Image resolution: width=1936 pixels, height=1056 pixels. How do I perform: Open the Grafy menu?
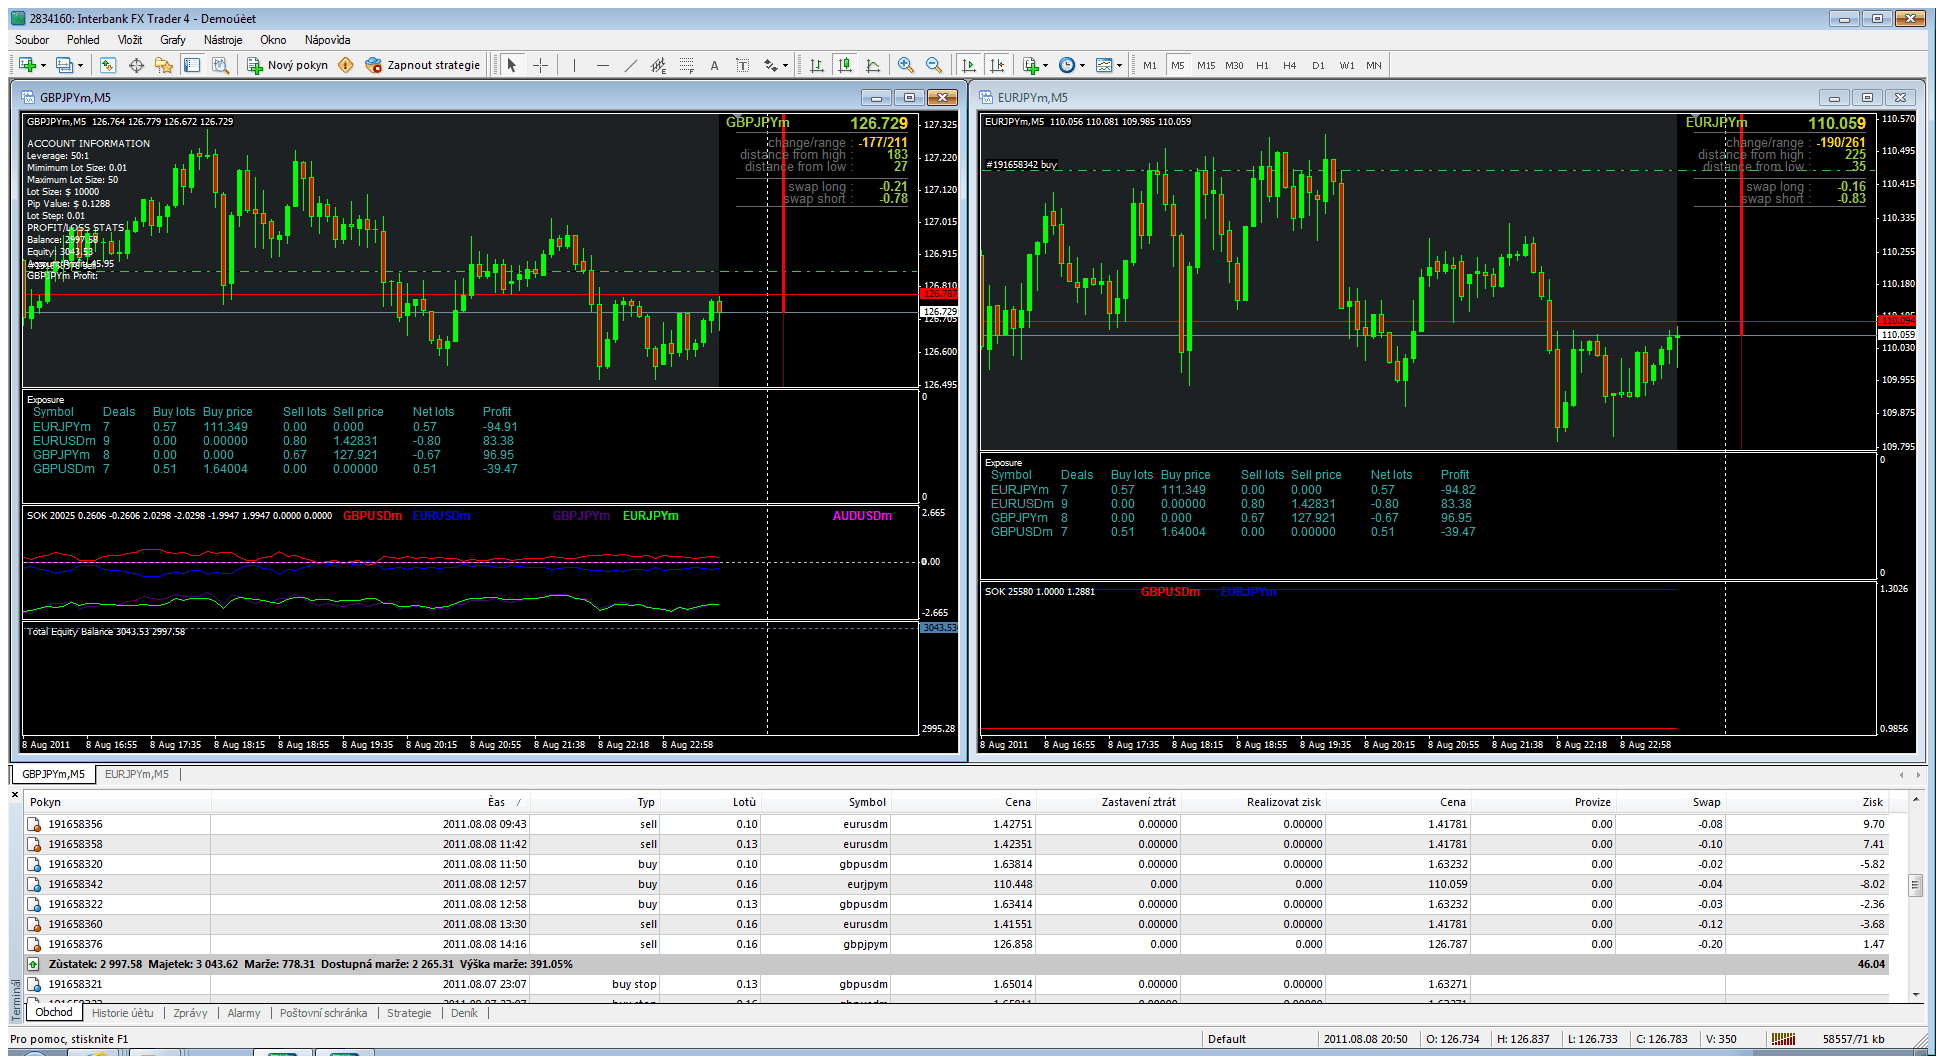172,40
